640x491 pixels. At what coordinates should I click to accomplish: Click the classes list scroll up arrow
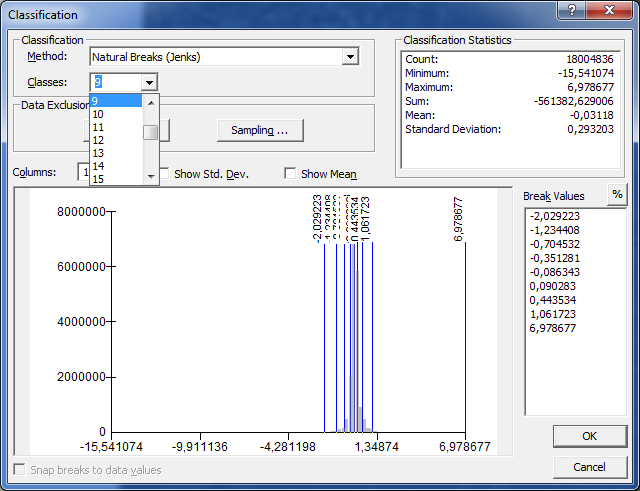[x=151, y=103]
